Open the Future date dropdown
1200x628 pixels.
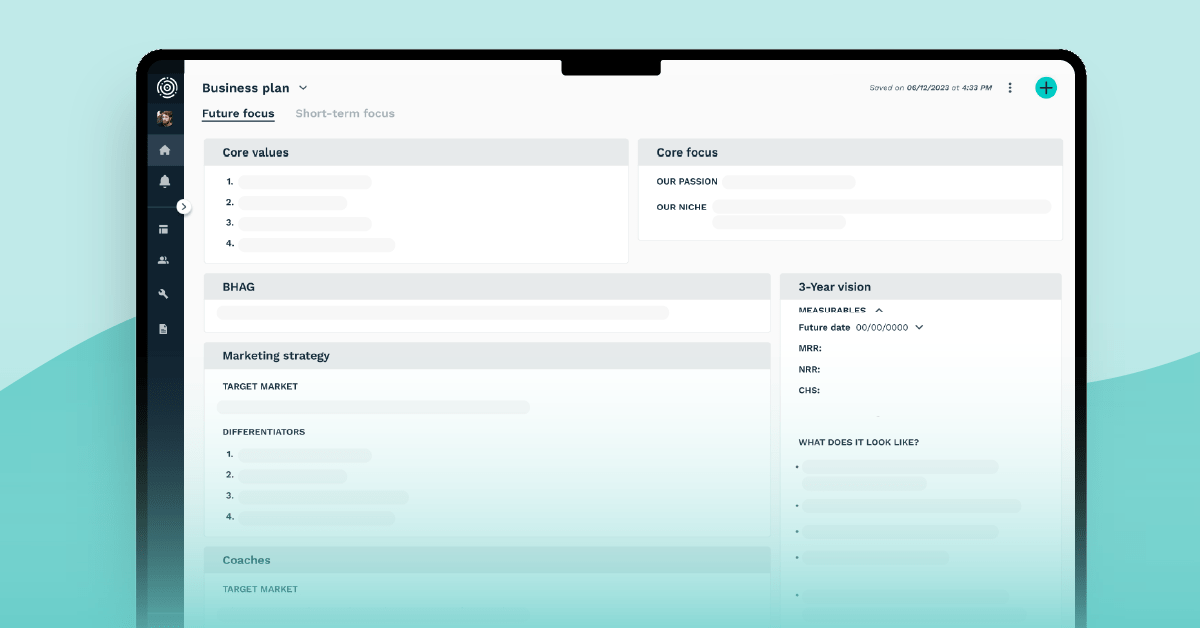pos(919,327)
